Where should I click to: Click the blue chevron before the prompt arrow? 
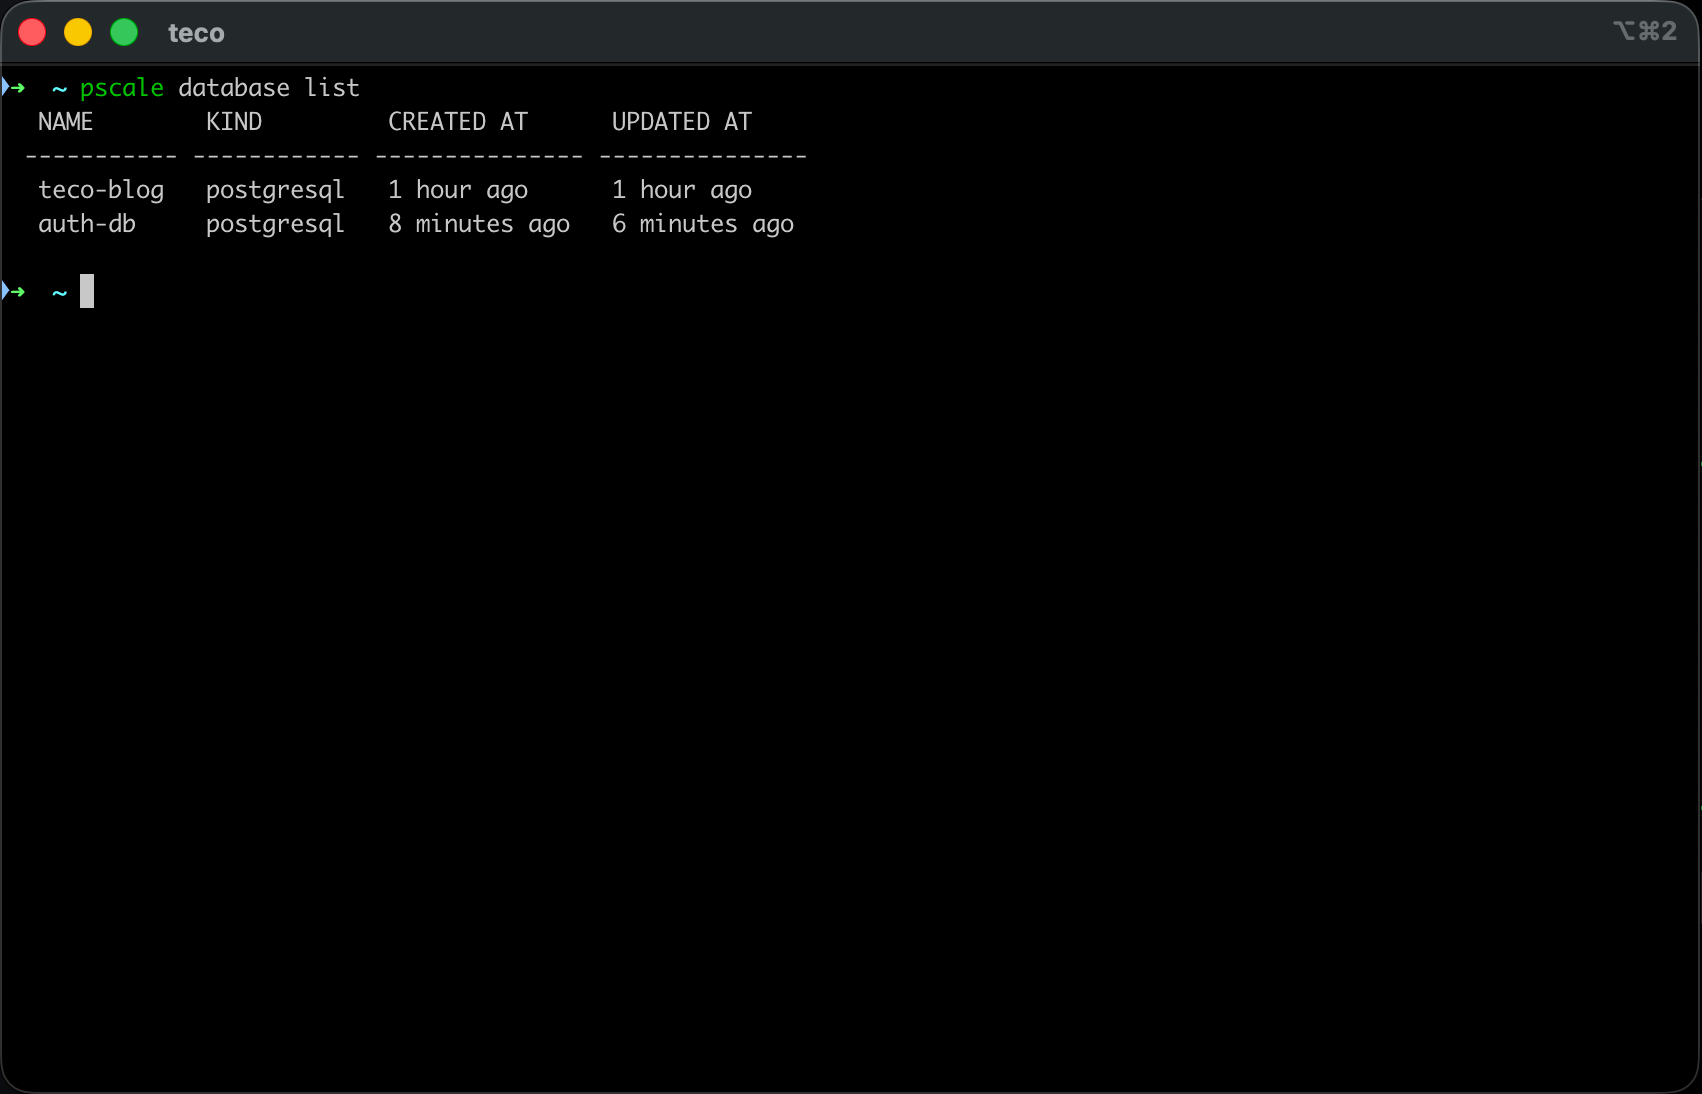[x=7, y=86]
